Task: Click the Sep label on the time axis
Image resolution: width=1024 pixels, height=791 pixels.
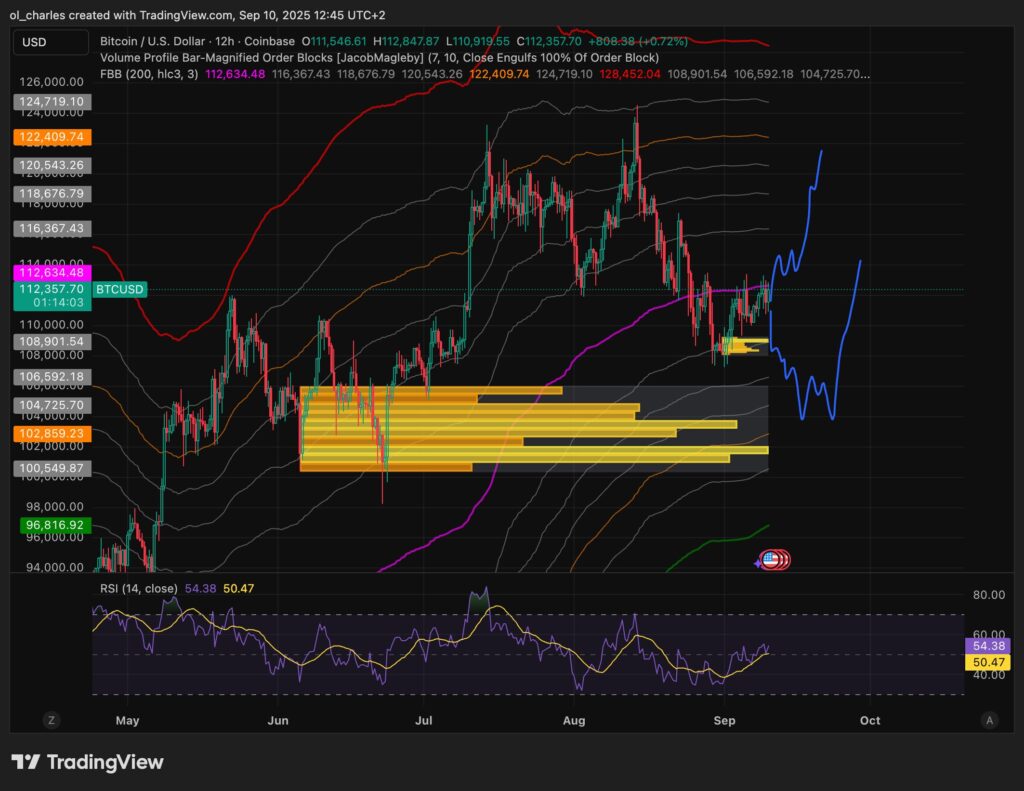Action: tap(724, 720)
